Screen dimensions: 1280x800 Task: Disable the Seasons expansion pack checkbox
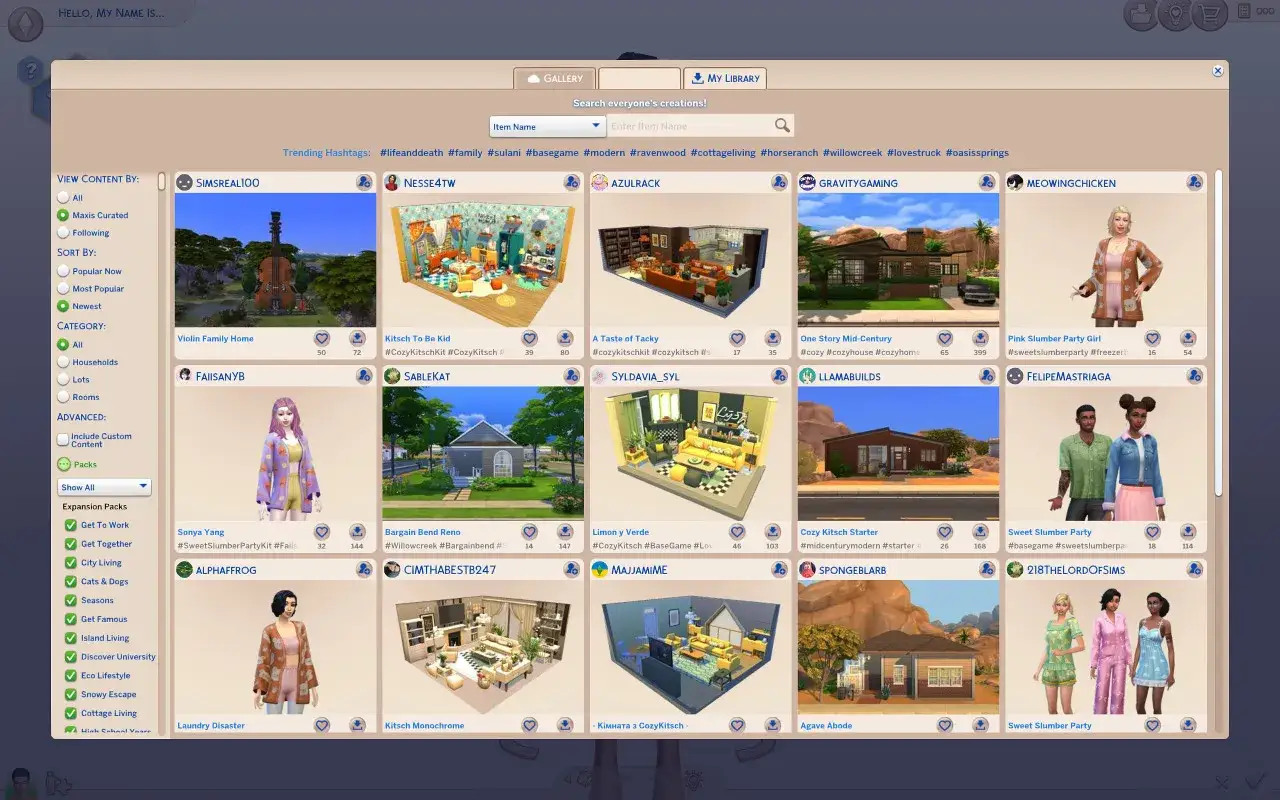click(69, 600)
